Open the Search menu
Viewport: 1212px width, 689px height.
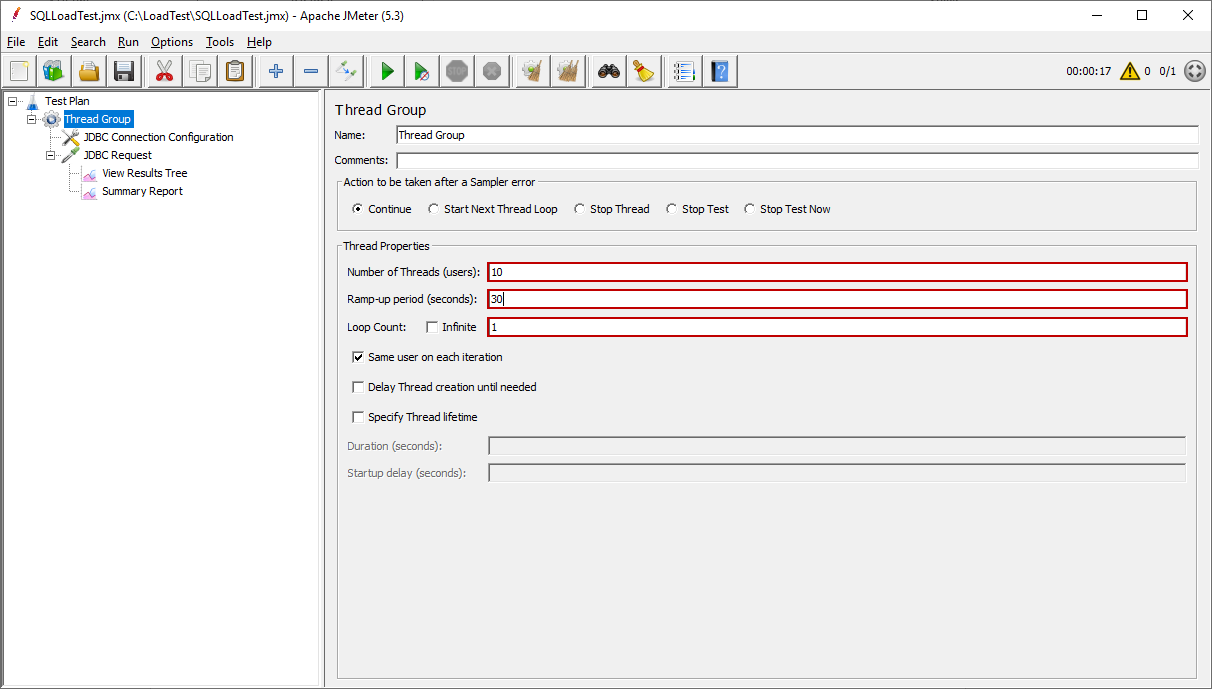click(x=88, y=42)
